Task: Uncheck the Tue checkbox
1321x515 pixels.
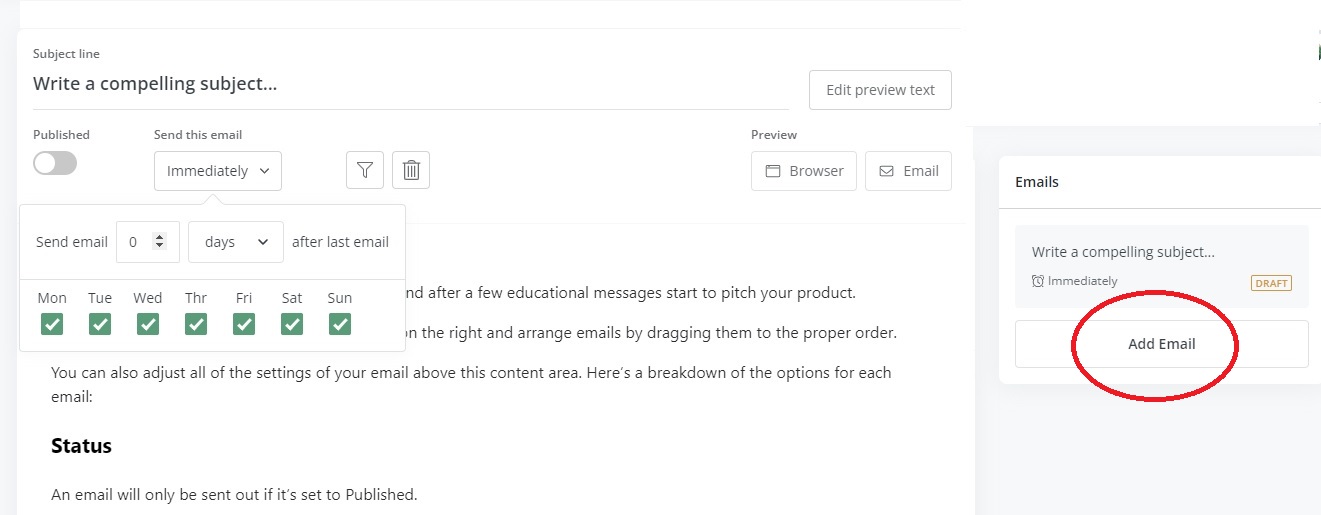Action: [100, 324]
